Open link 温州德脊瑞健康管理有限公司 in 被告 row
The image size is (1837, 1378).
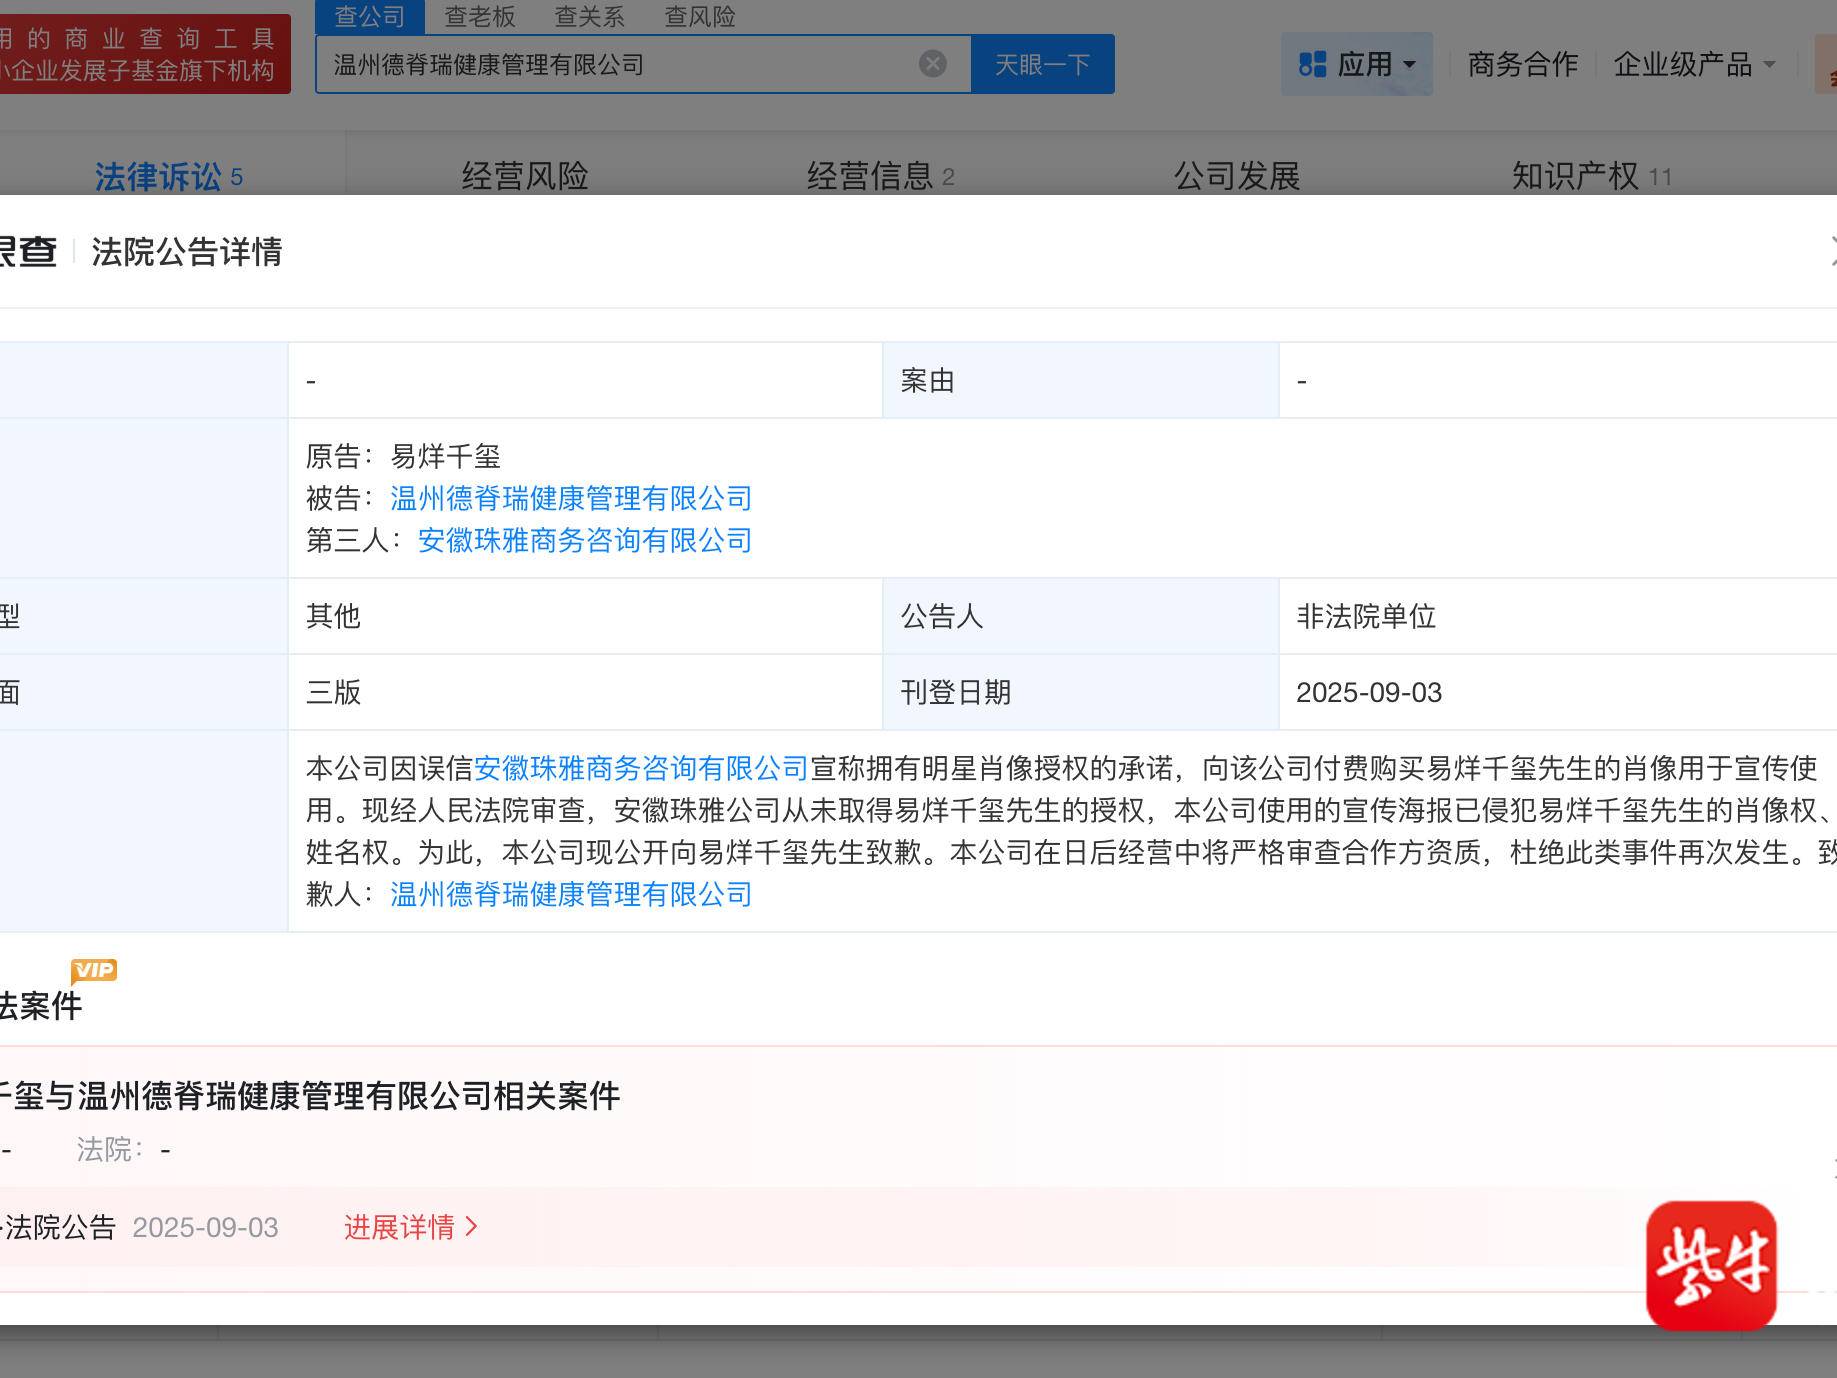[x=571, y=498]
